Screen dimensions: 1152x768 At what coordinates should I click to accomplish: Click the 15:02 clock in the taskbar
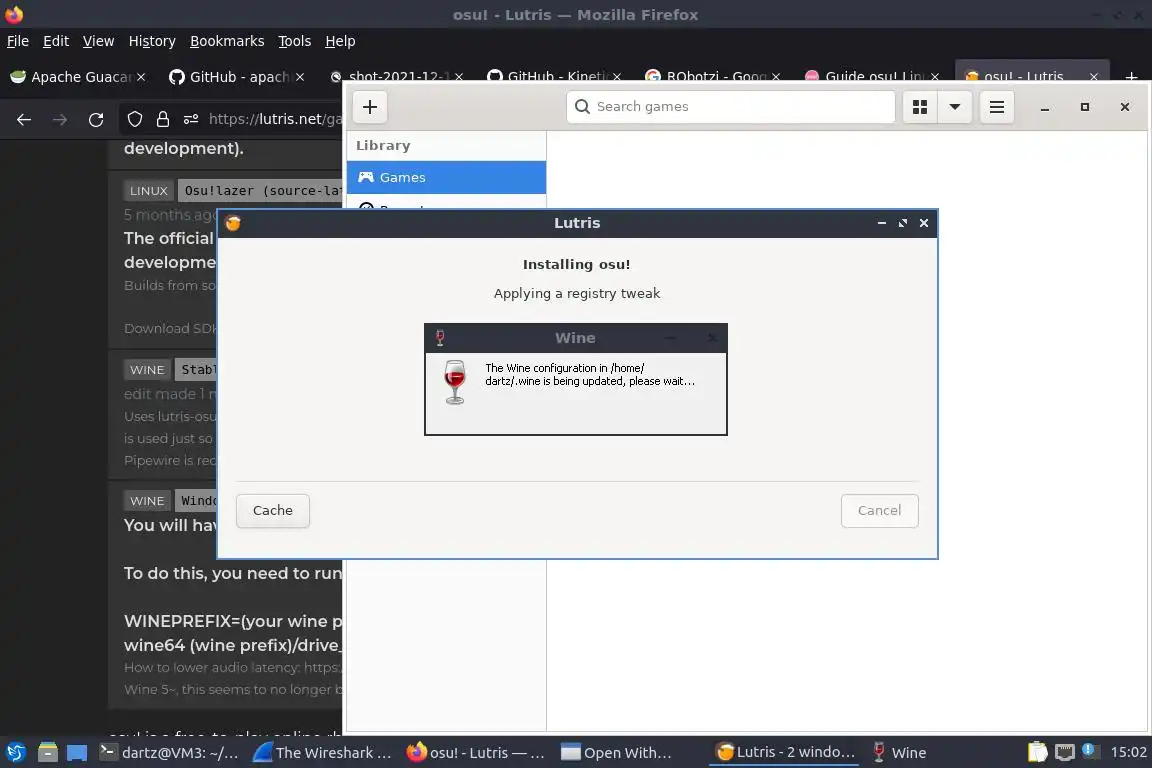pyautogui.click(x=1128, y=752)
